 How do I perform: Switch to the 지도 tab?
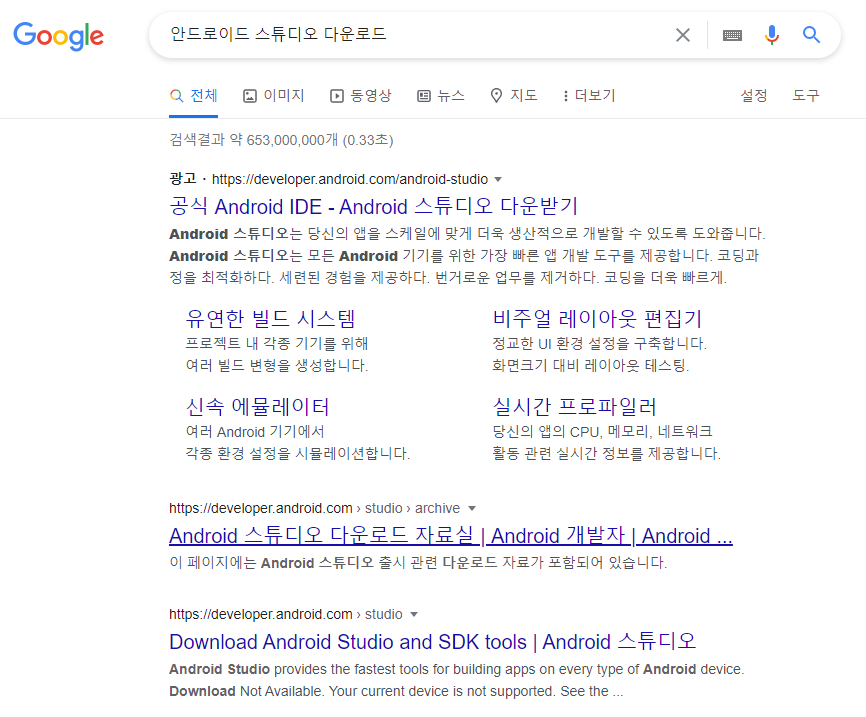point(514,96)
